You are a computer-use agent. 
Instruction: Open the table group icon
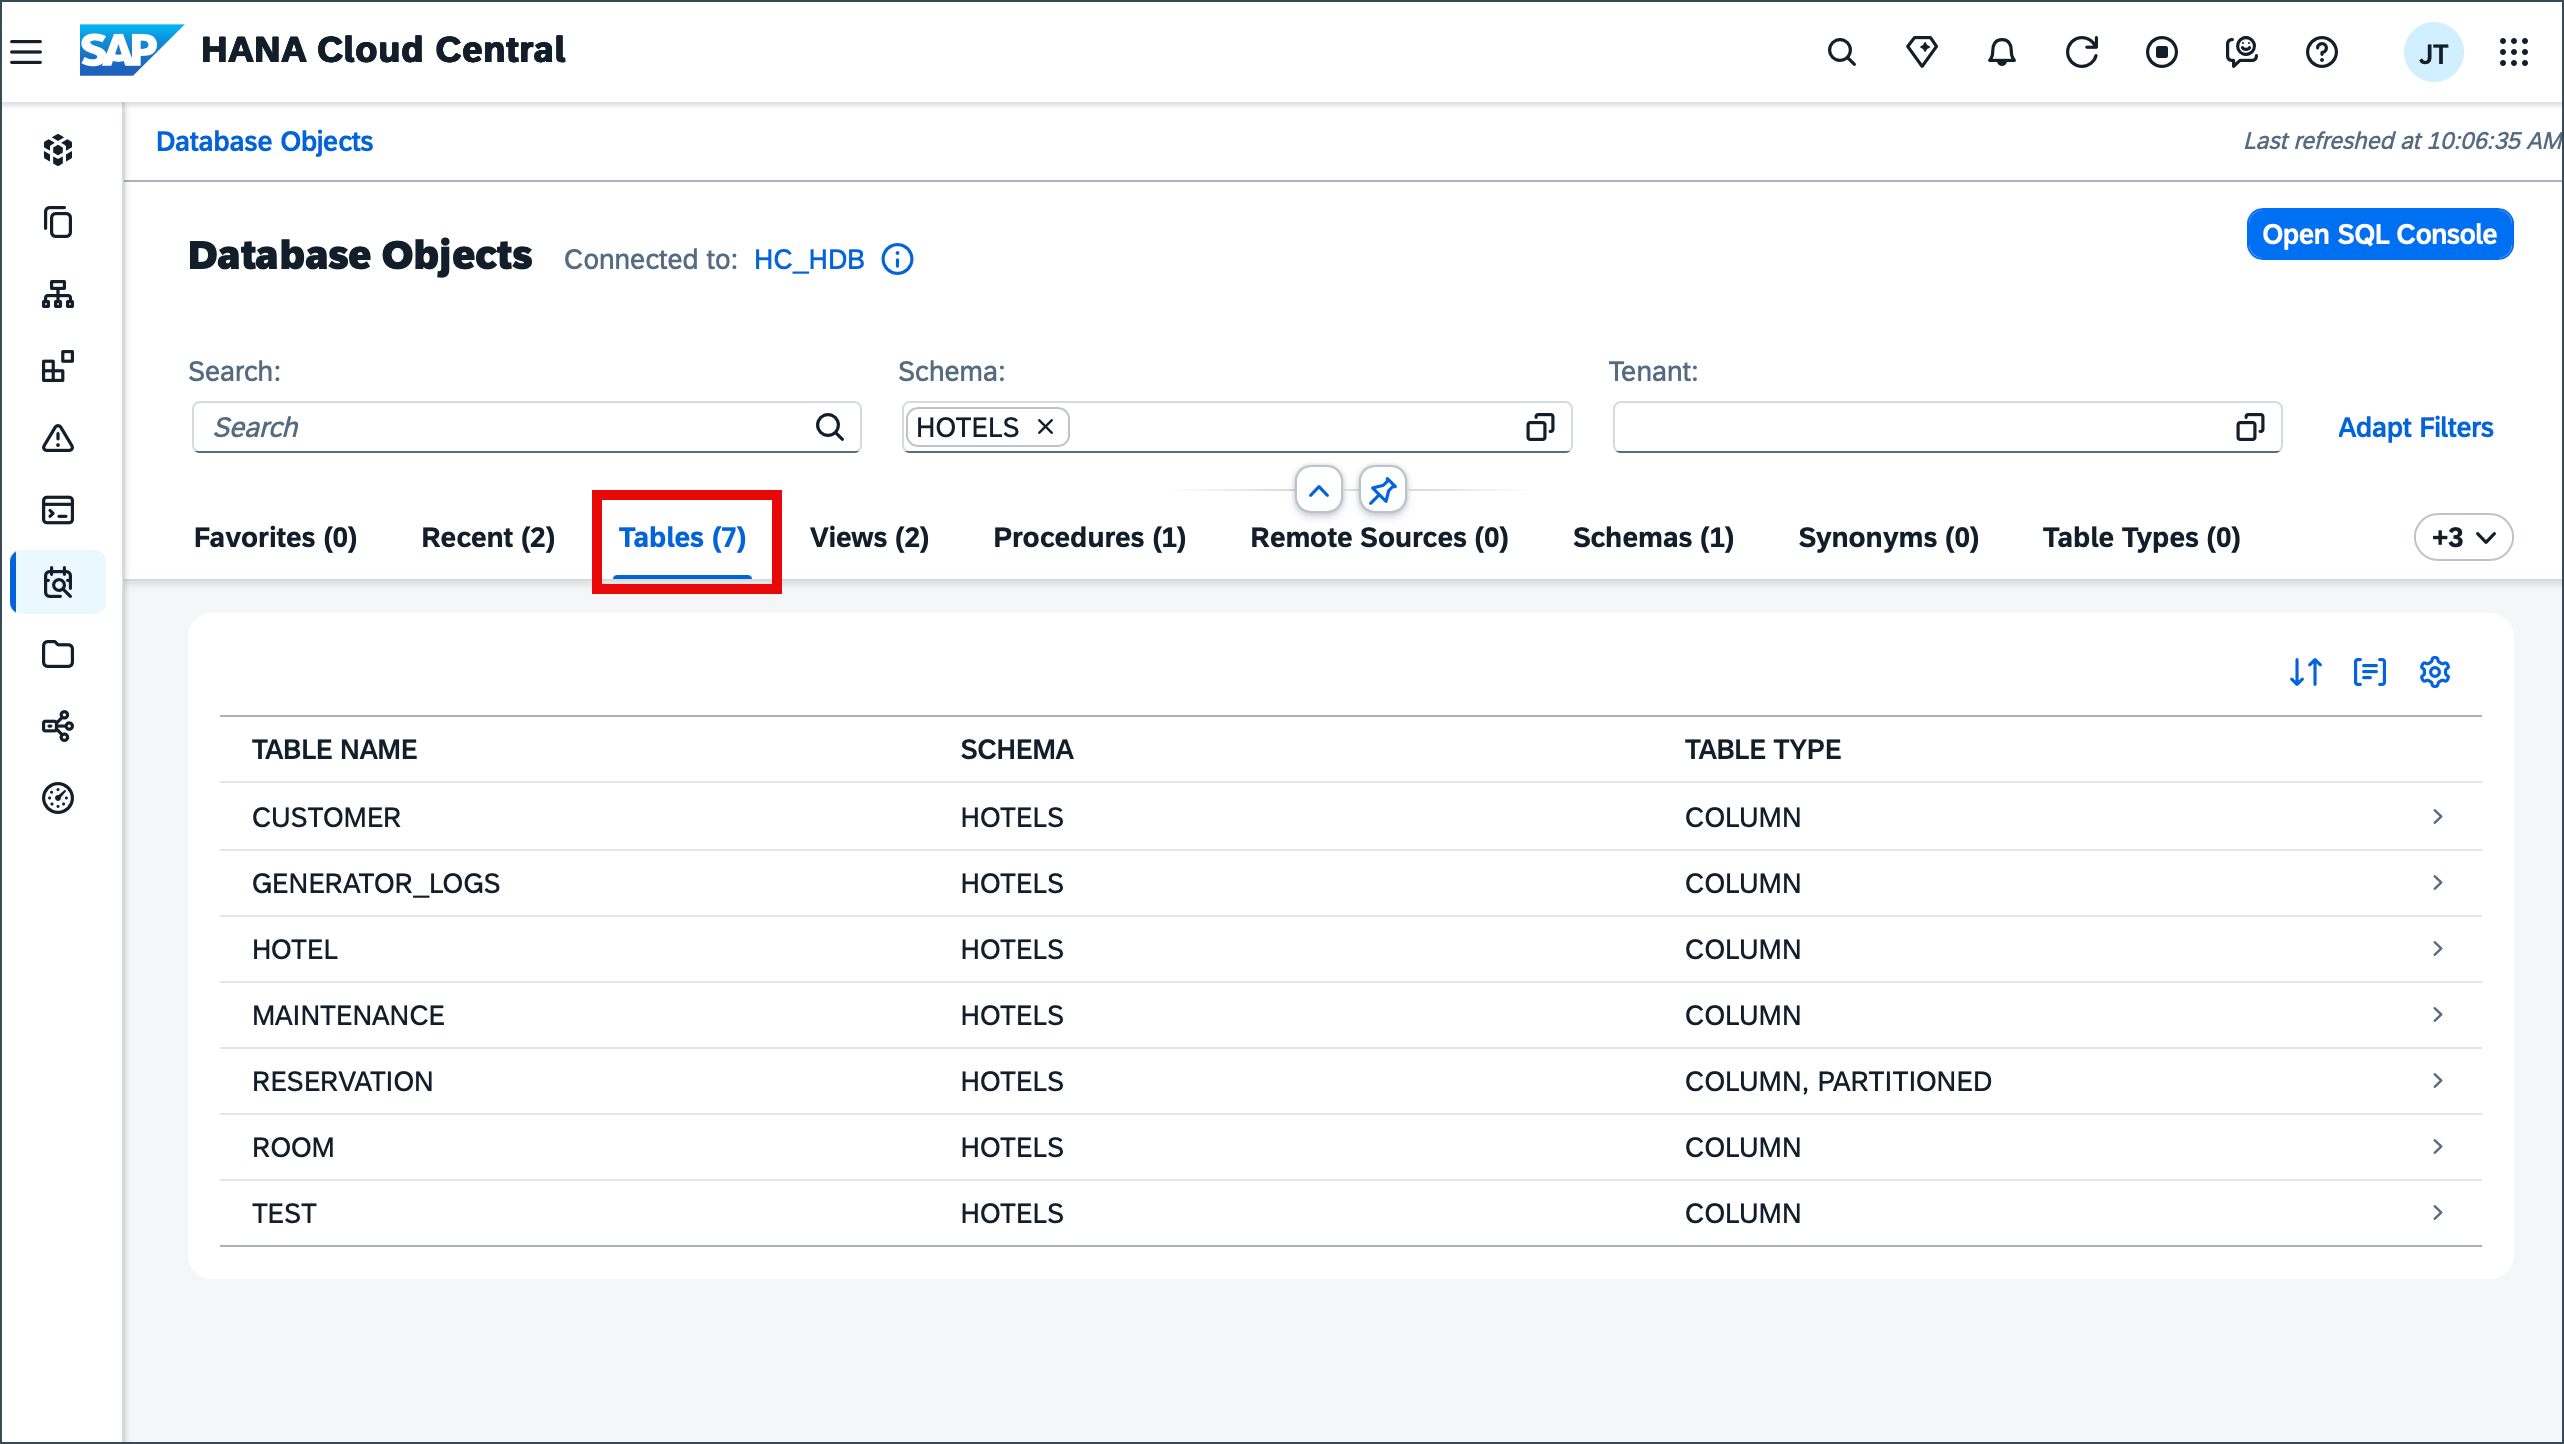pyautogui.click(x=2370, y=672)
